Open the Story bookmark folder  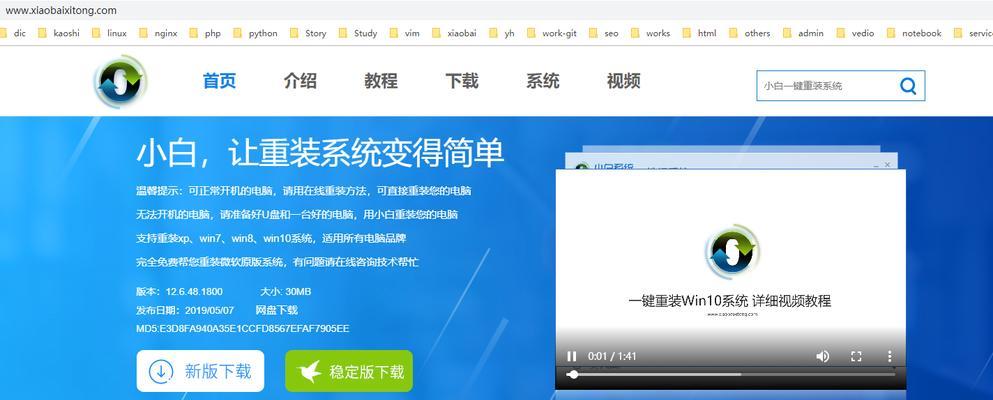pyautogui.click(x=308, y=33)
